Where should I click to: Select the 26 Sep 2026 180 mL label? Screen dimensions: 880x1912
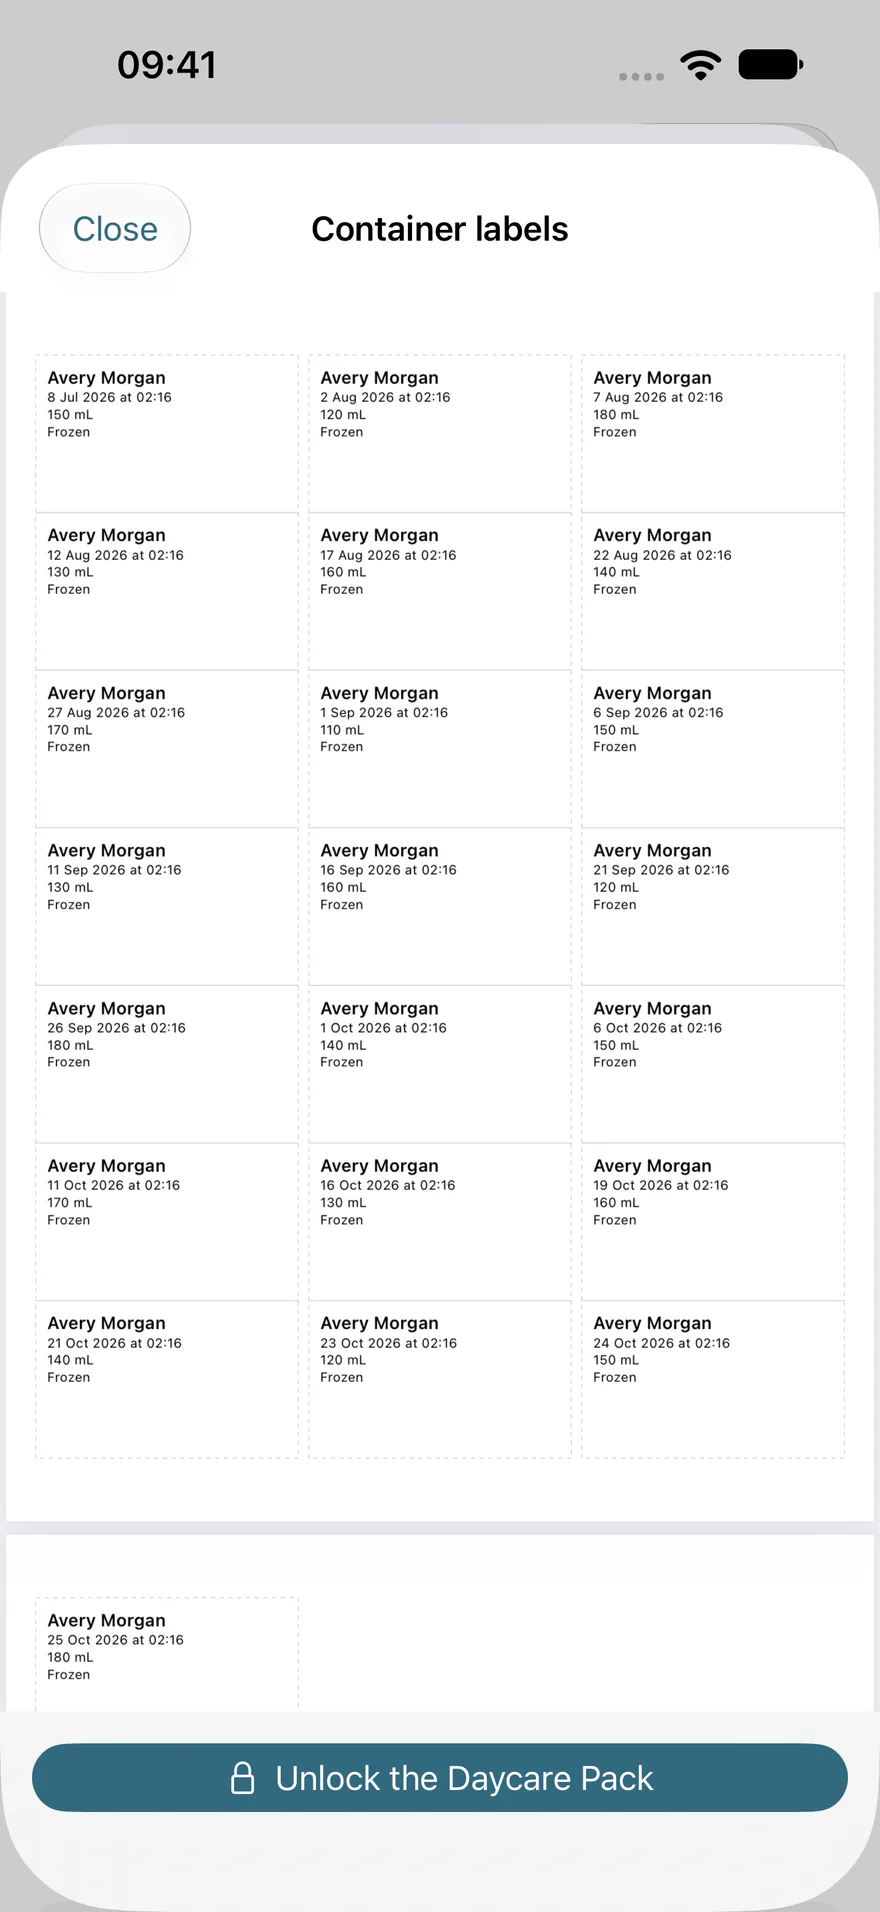tap(167, 1064)
